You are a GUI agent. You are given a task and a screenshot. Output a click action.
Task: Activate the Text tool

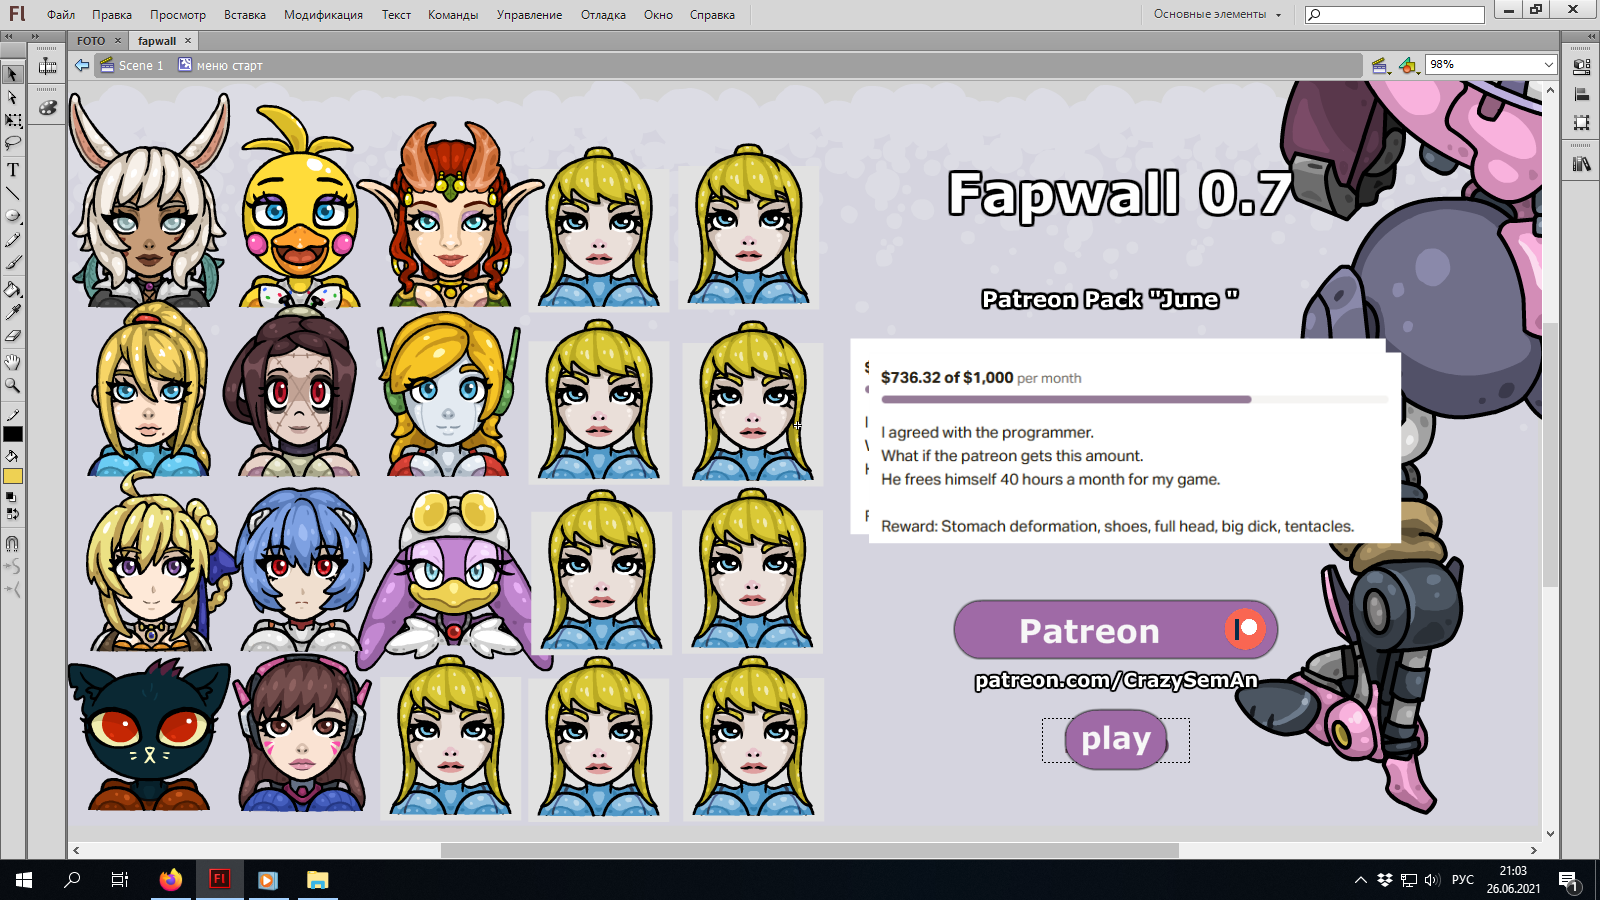point(13,170)
